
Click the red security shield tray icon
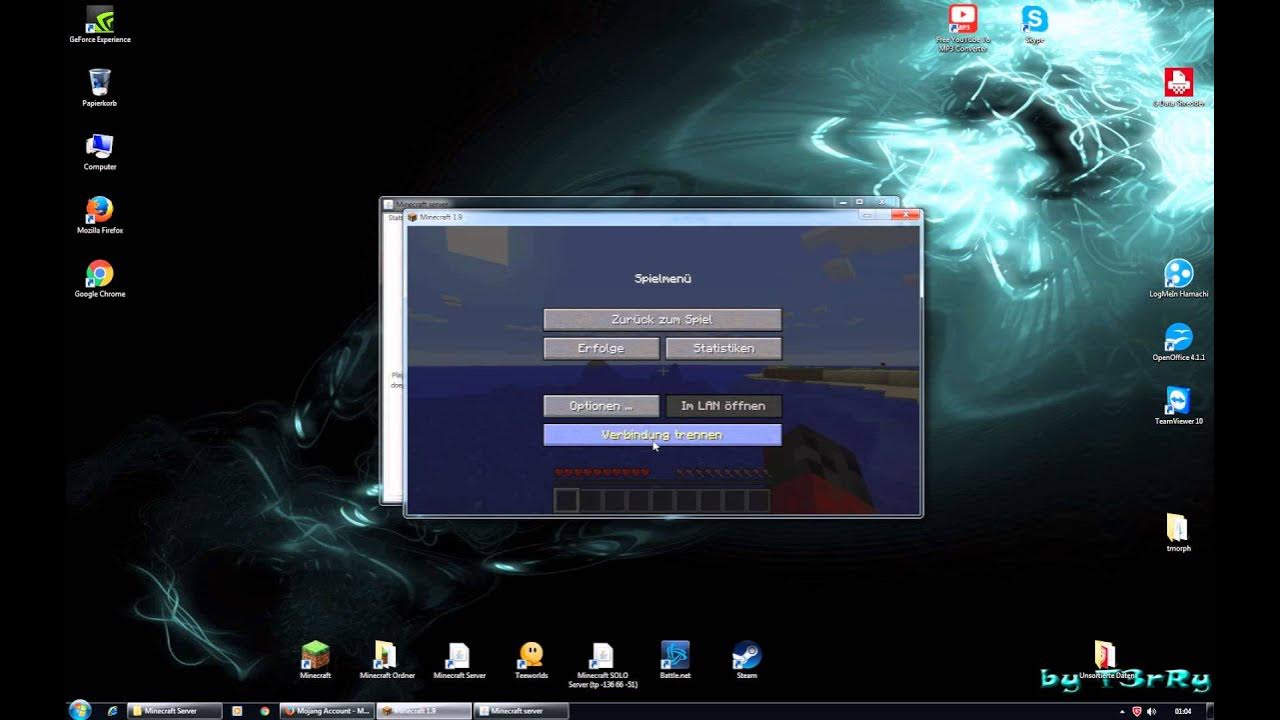pyautogui.click(x=1136, y=711)
